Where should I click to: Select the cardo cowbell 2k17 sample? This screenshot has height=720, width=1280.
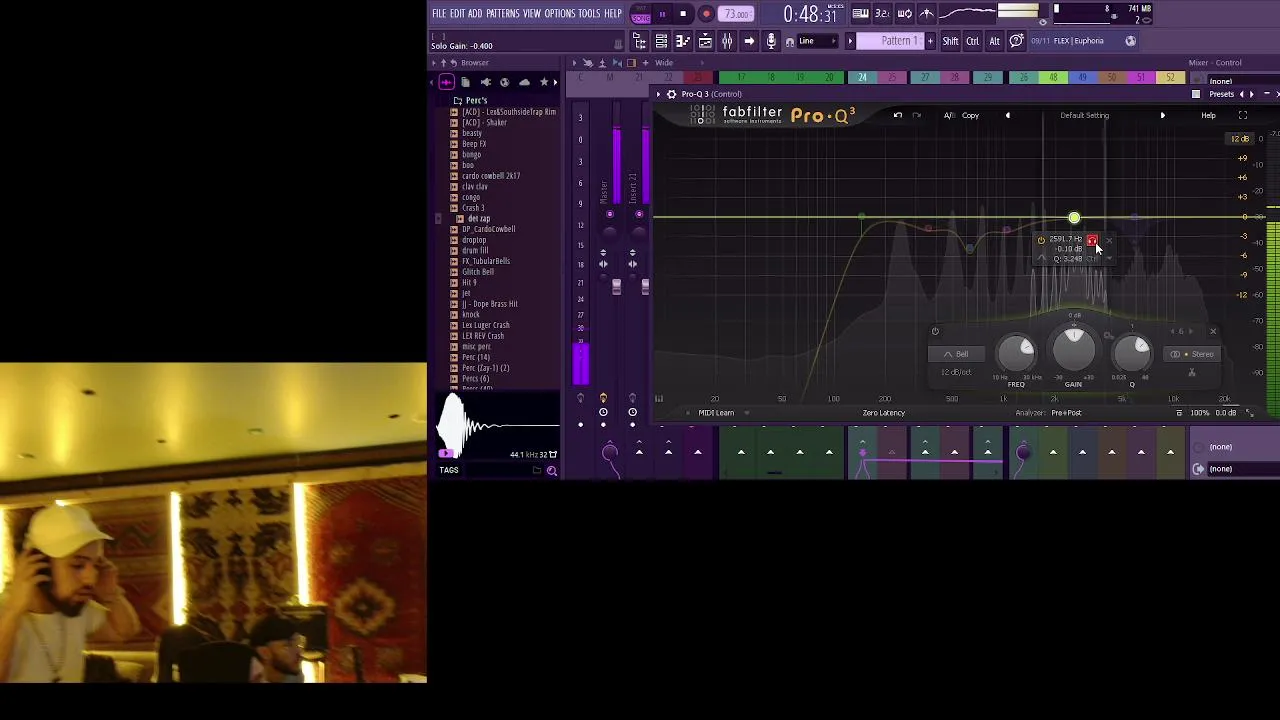point(490,176)
